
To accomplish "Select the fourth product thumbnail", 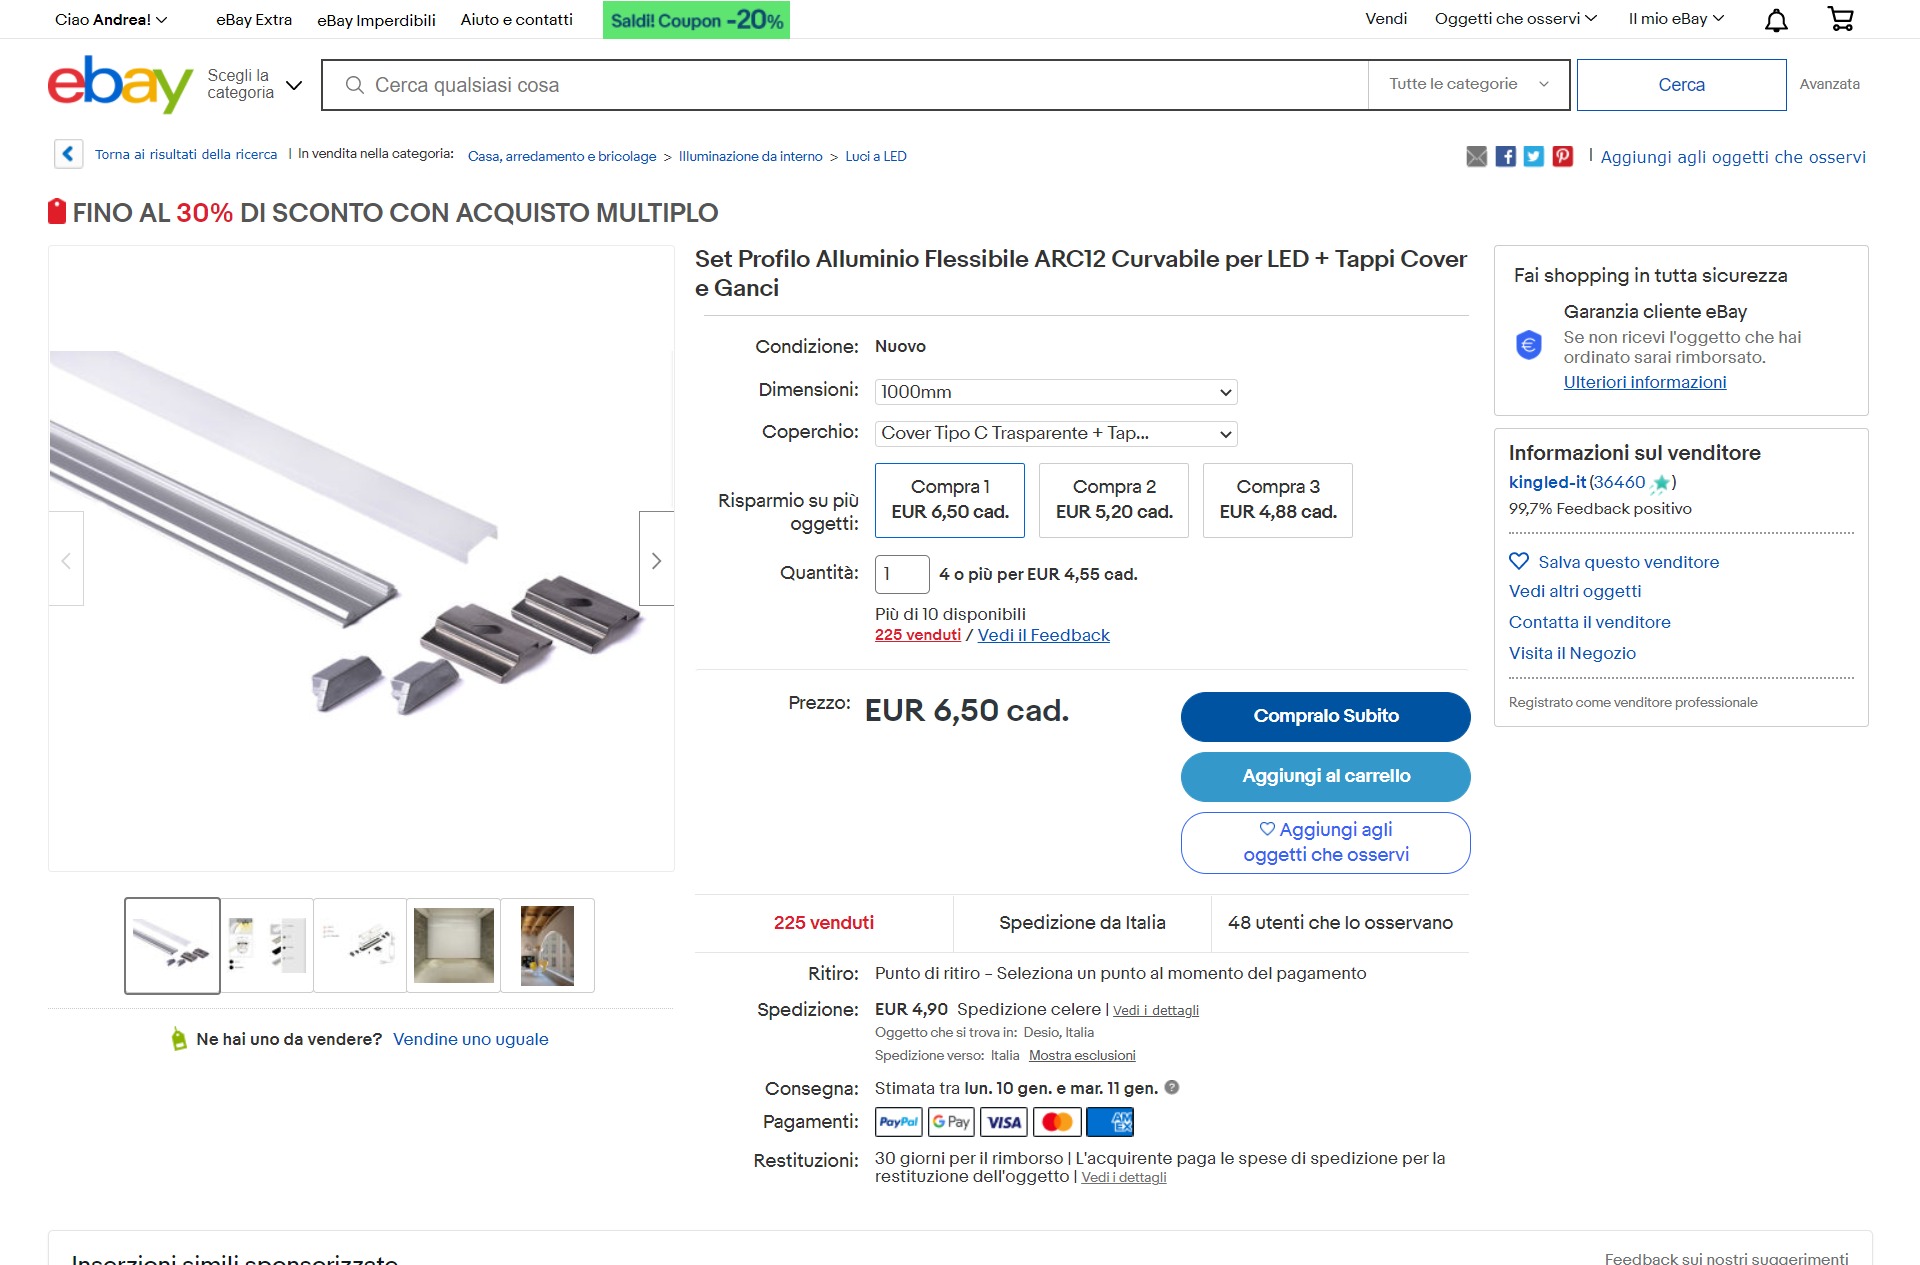I will tap(454, 945).
